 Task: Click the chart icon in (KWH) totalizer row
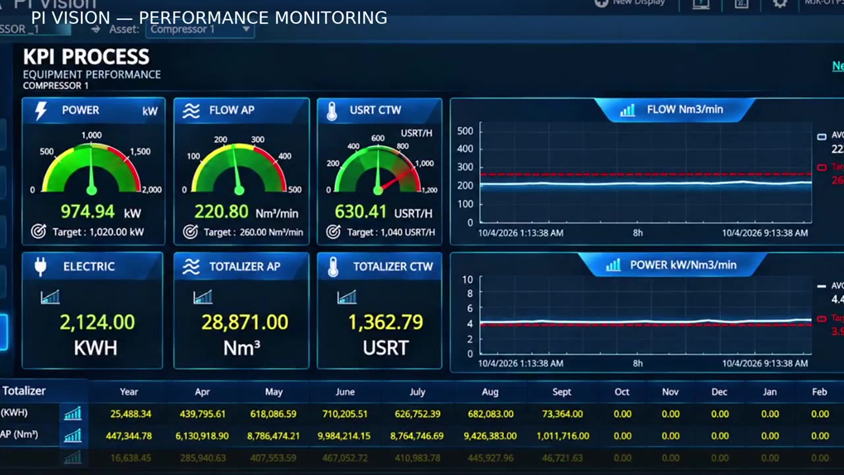coord(73,413)
